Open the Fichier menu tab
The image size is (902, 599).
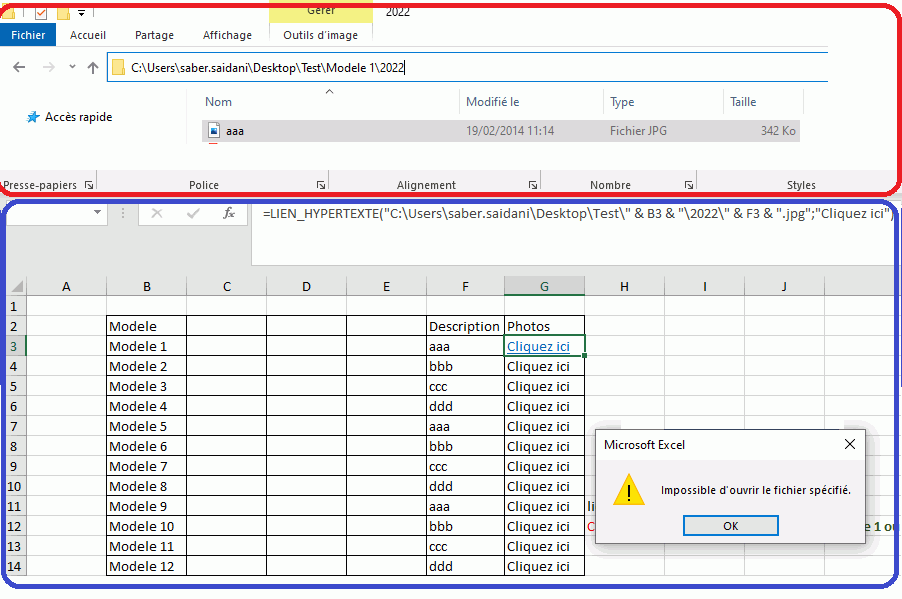28,35
